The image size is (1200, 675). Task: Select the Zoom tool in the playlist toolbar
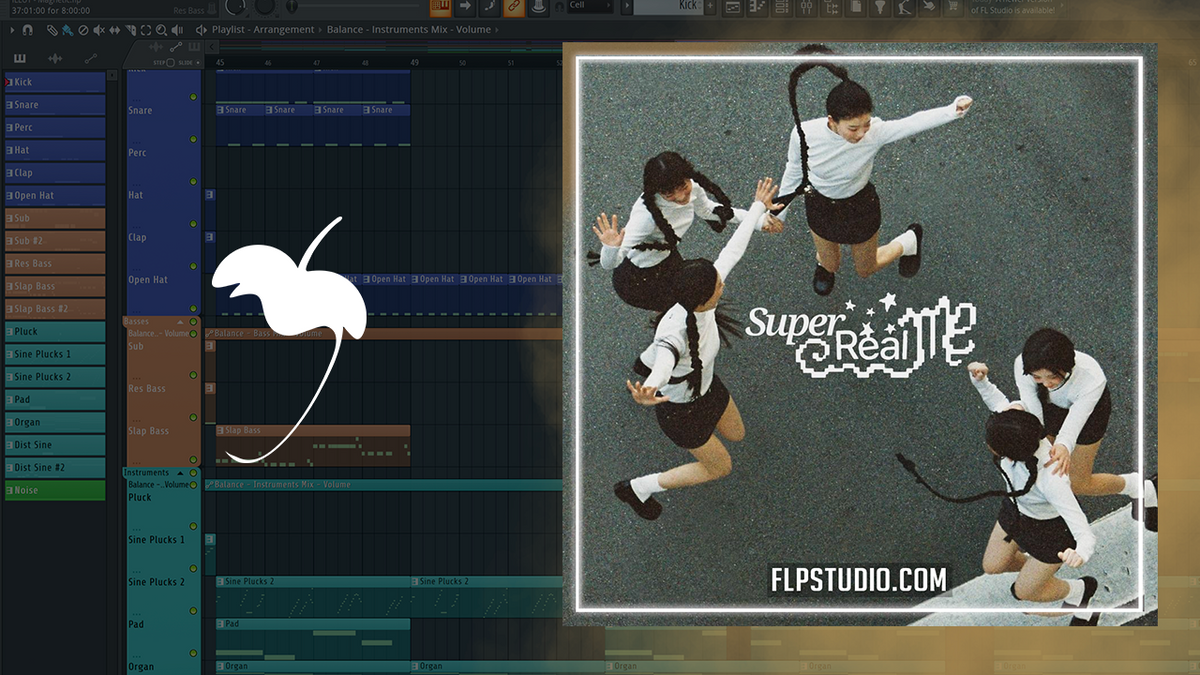point(162,30)
